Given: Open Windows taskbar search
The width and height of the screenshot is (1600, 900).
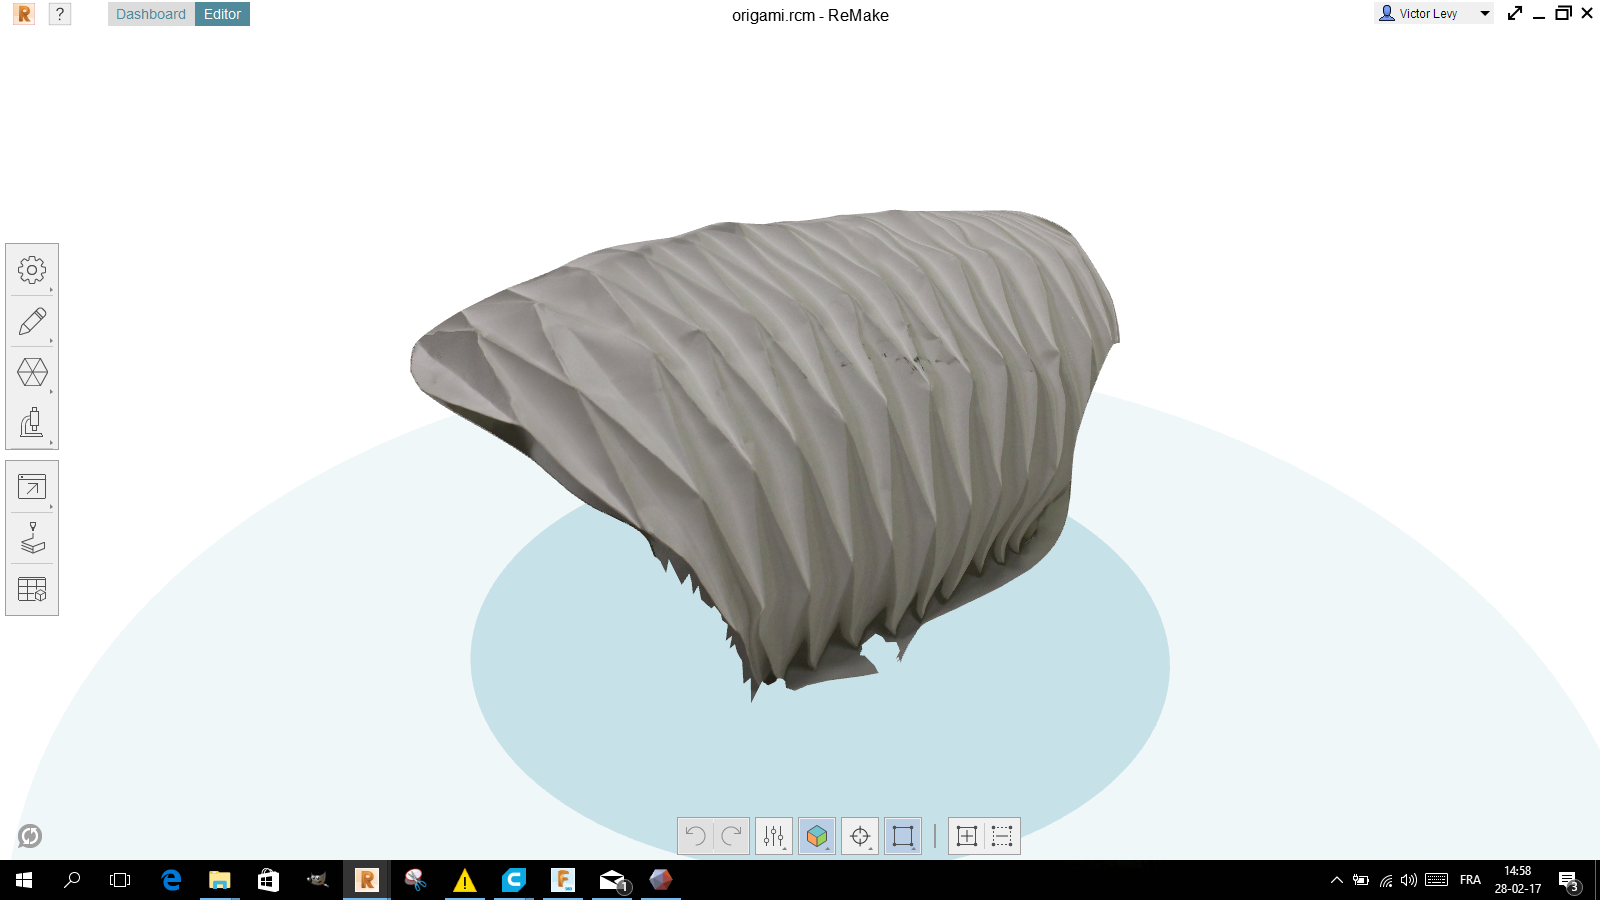Looking at the screenshot, I should click(x=72, y=880).
